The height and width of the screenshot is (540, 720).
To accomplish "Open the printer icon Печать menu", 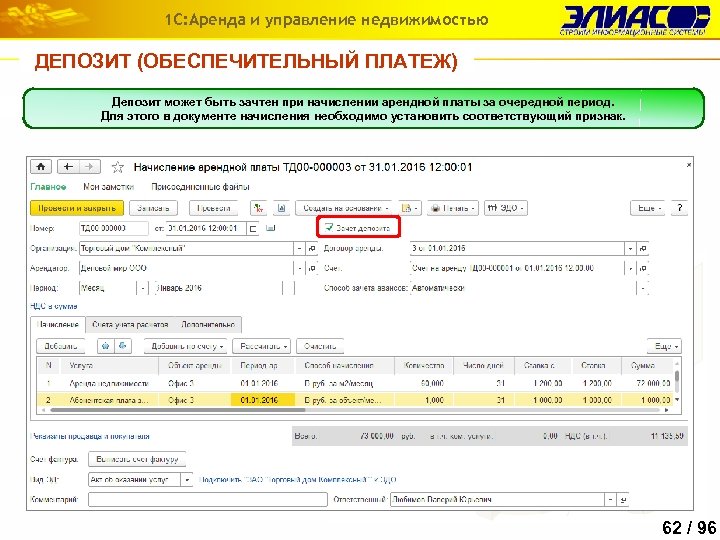I will click(453, 208).
